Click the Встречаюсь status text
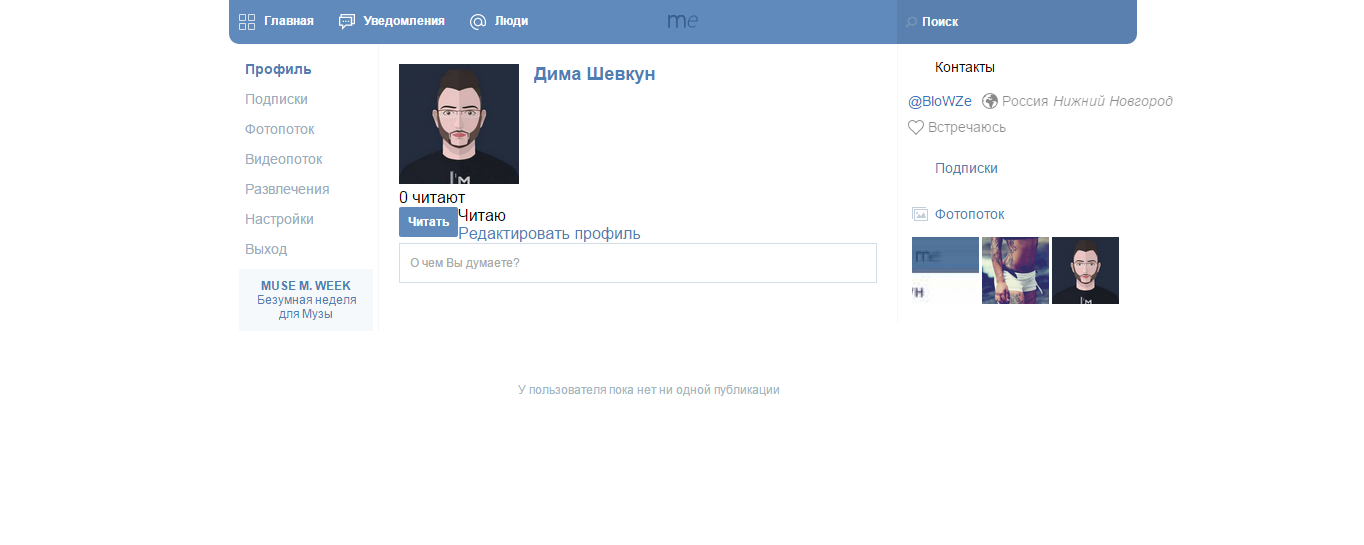 coord(967,127)
